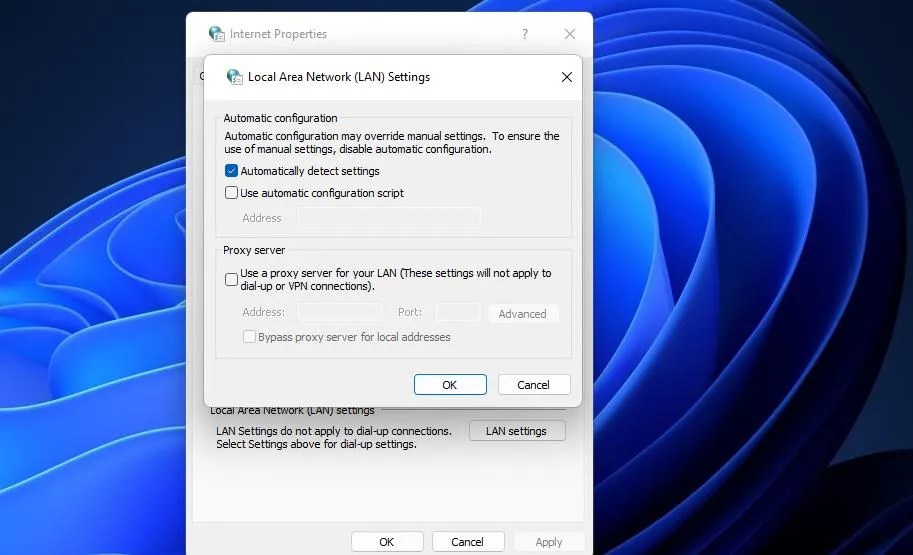Click 'LAN Settings do not apply to dial-up connections' text
Image resolution: width=913 pixels, height=555 pixels.
334,431
